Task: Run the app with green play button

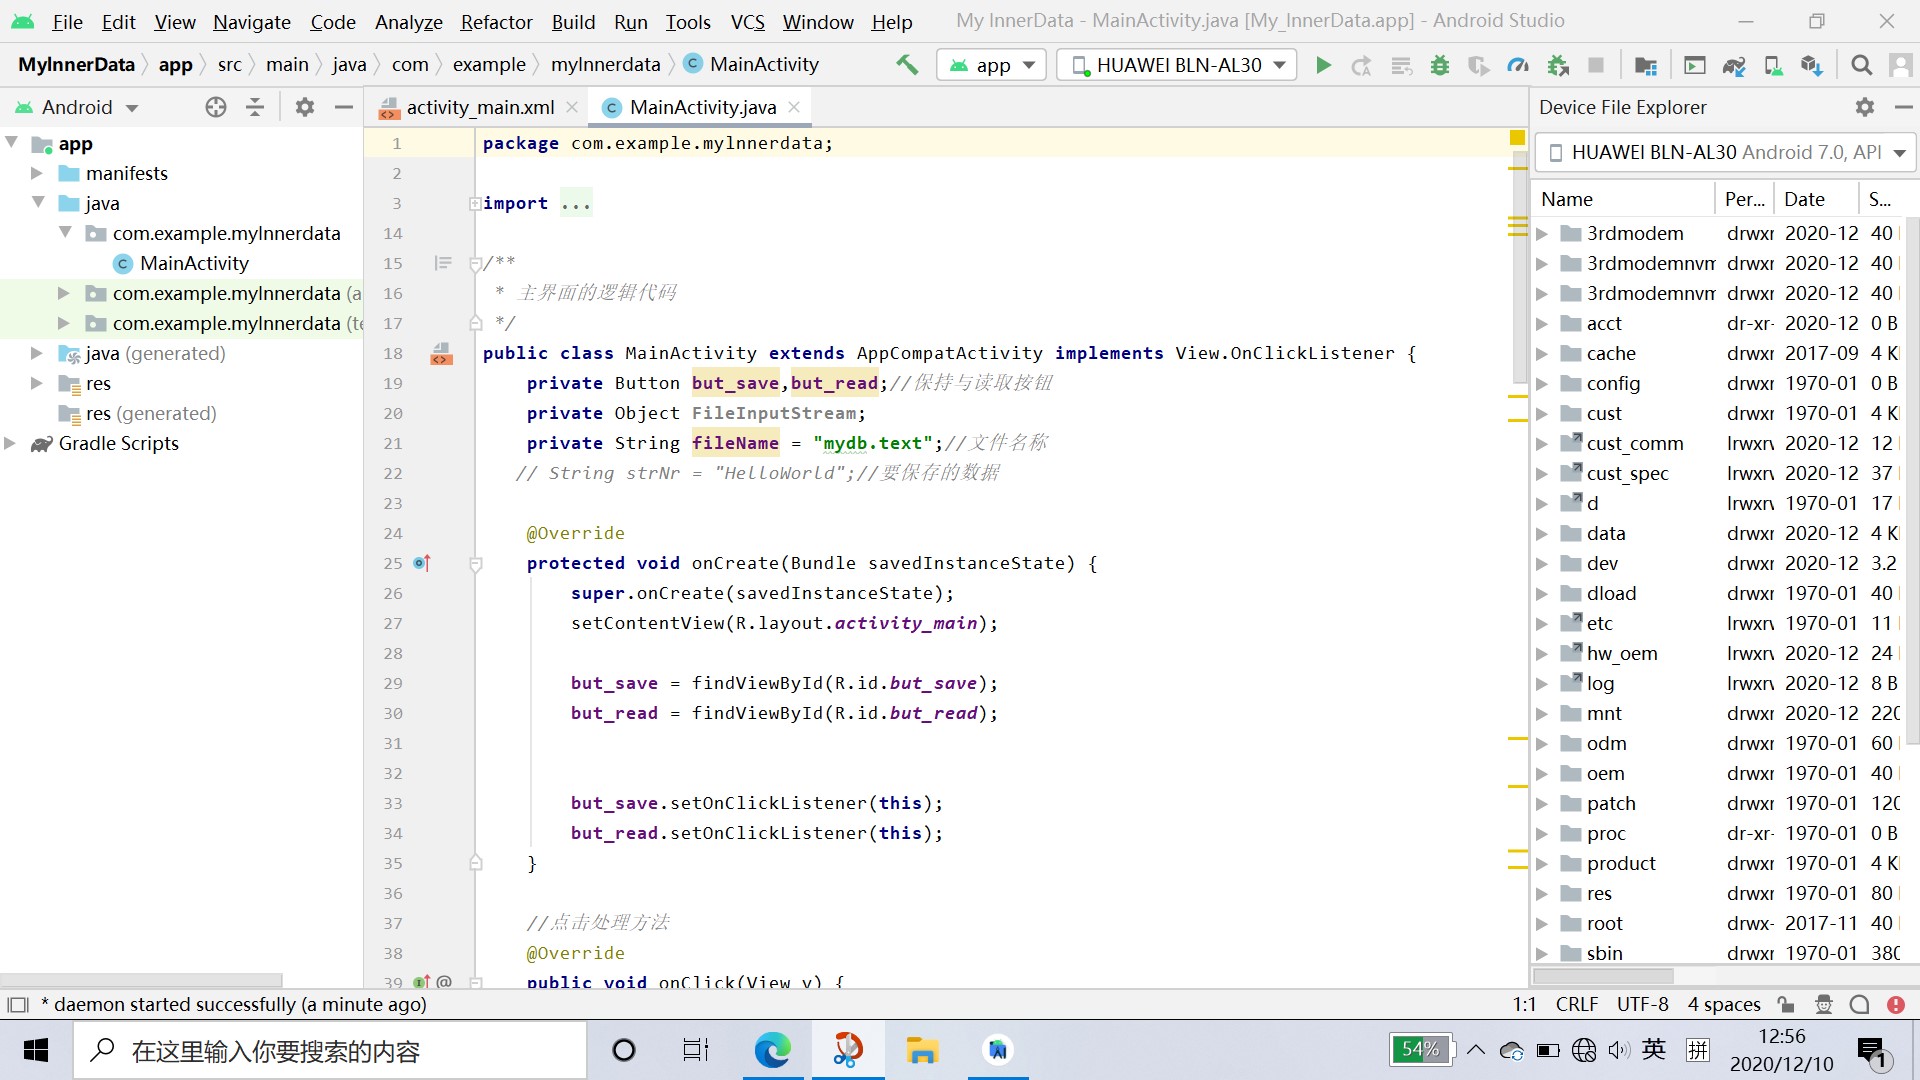Action: (x=1323, y=65)
